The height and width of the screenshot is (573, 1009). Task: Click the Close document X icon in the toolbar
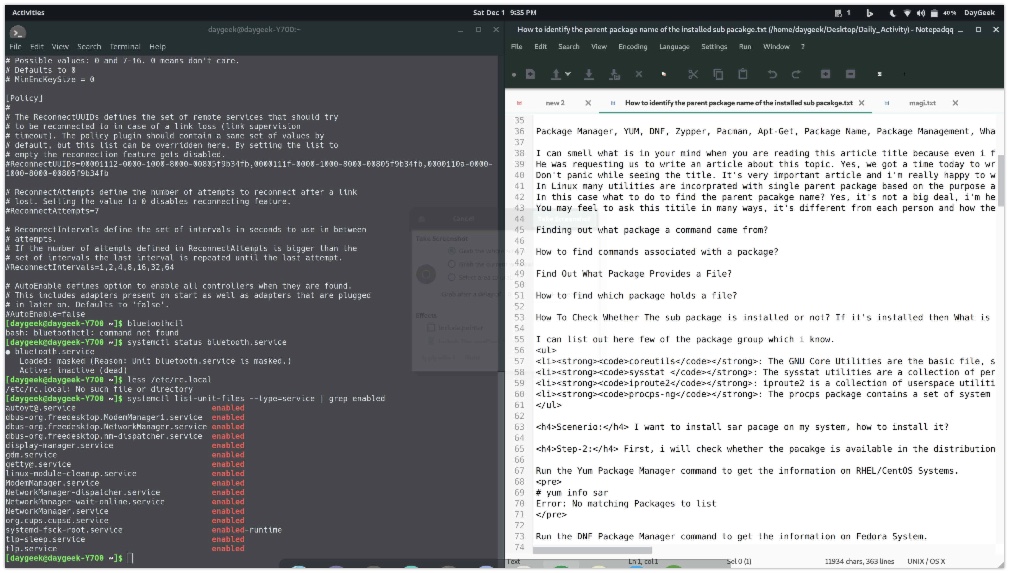click(639, 74)
